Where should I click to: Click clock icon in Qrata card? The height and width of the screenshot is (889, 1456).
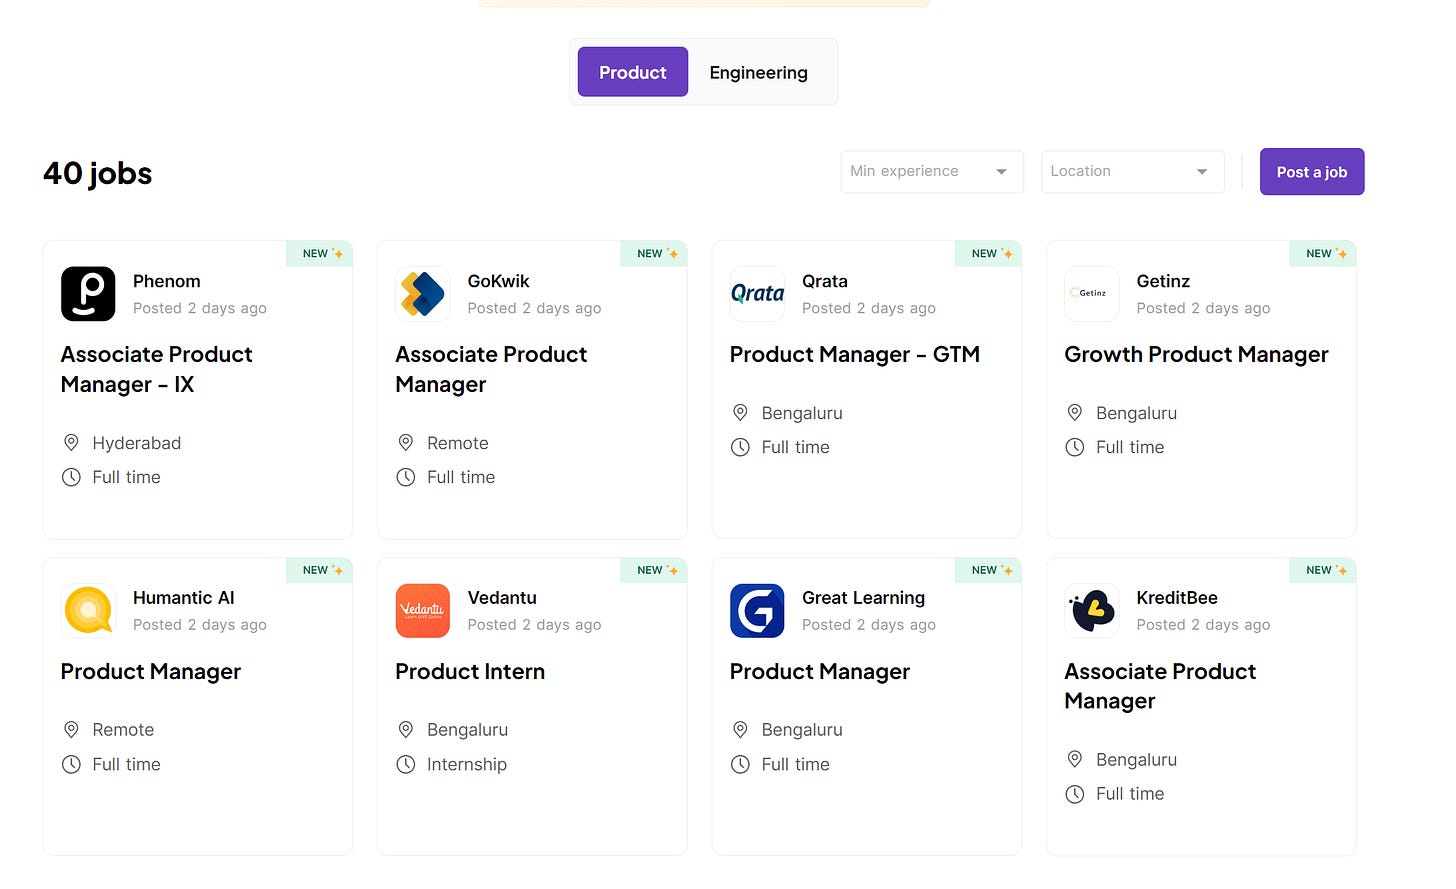[740, 447]
